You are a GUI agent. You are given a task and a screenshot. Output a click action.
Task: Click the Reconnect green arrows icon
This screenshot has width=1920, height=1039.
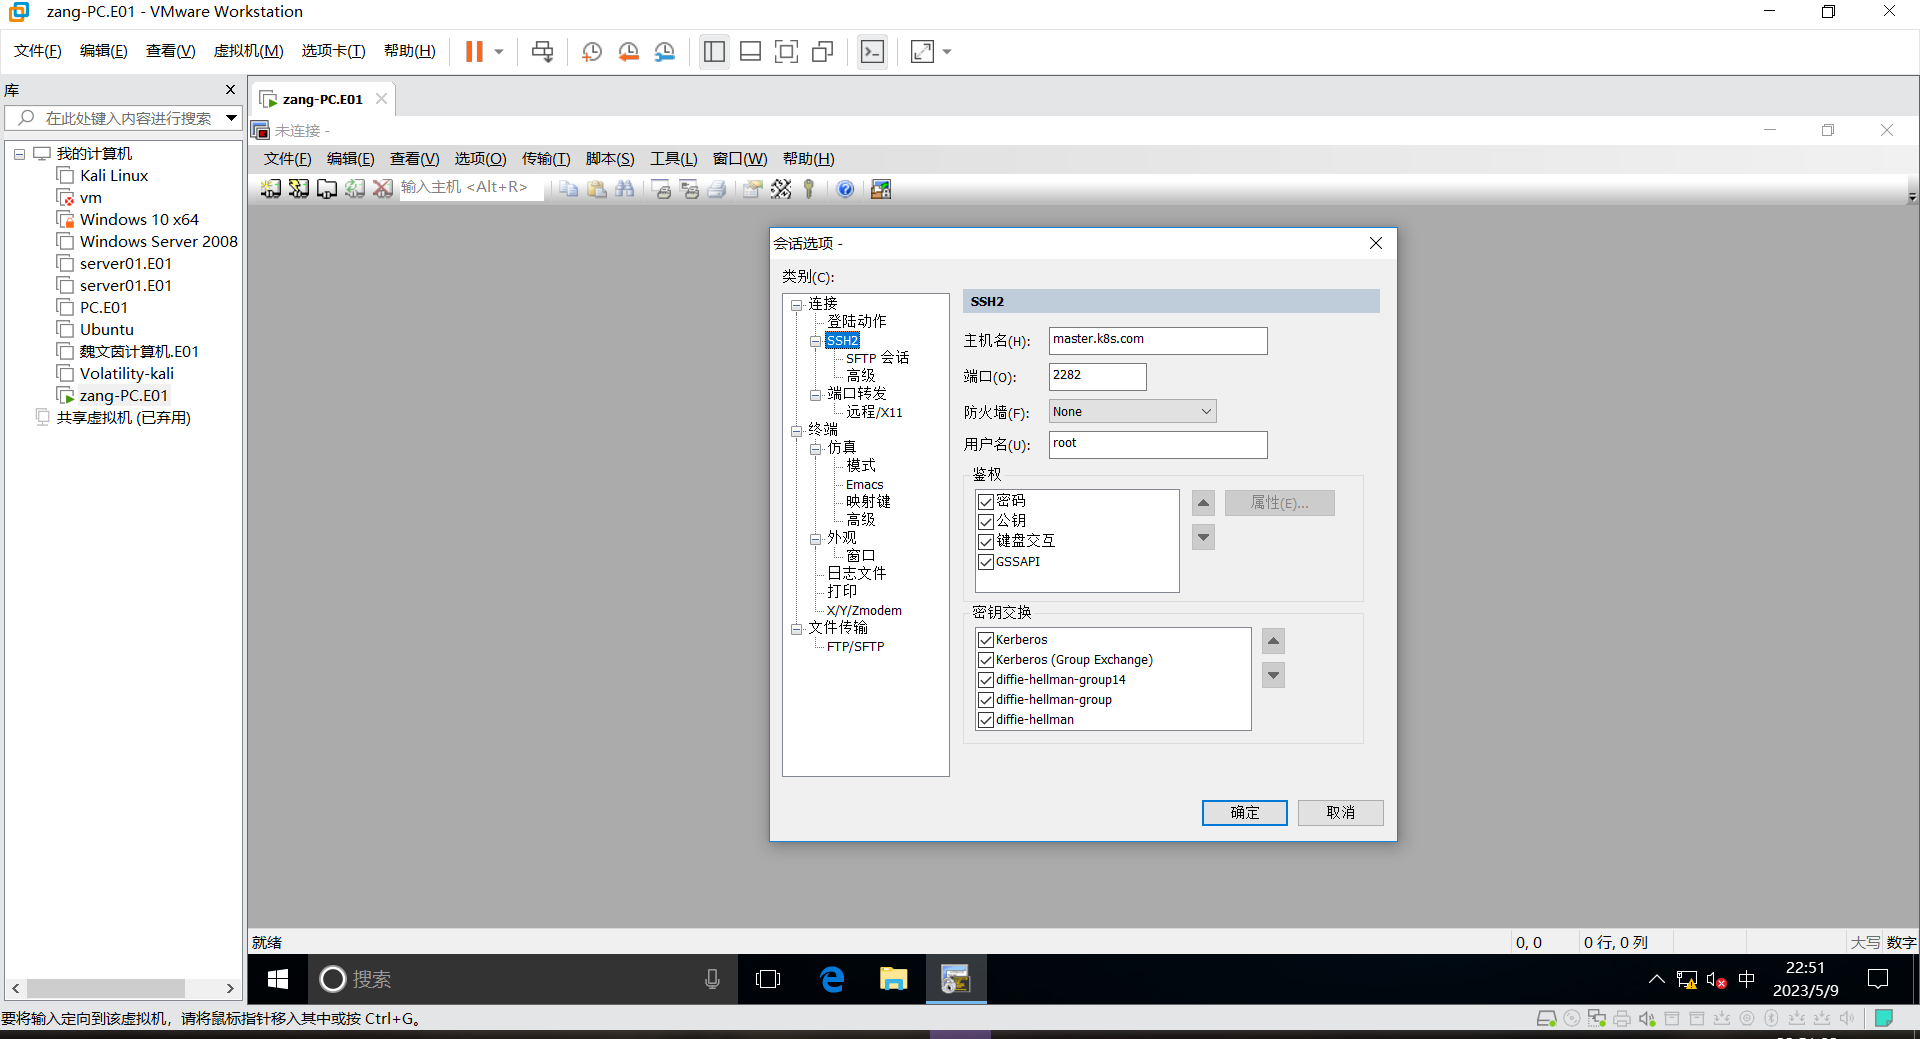click(x=355, y=189)
